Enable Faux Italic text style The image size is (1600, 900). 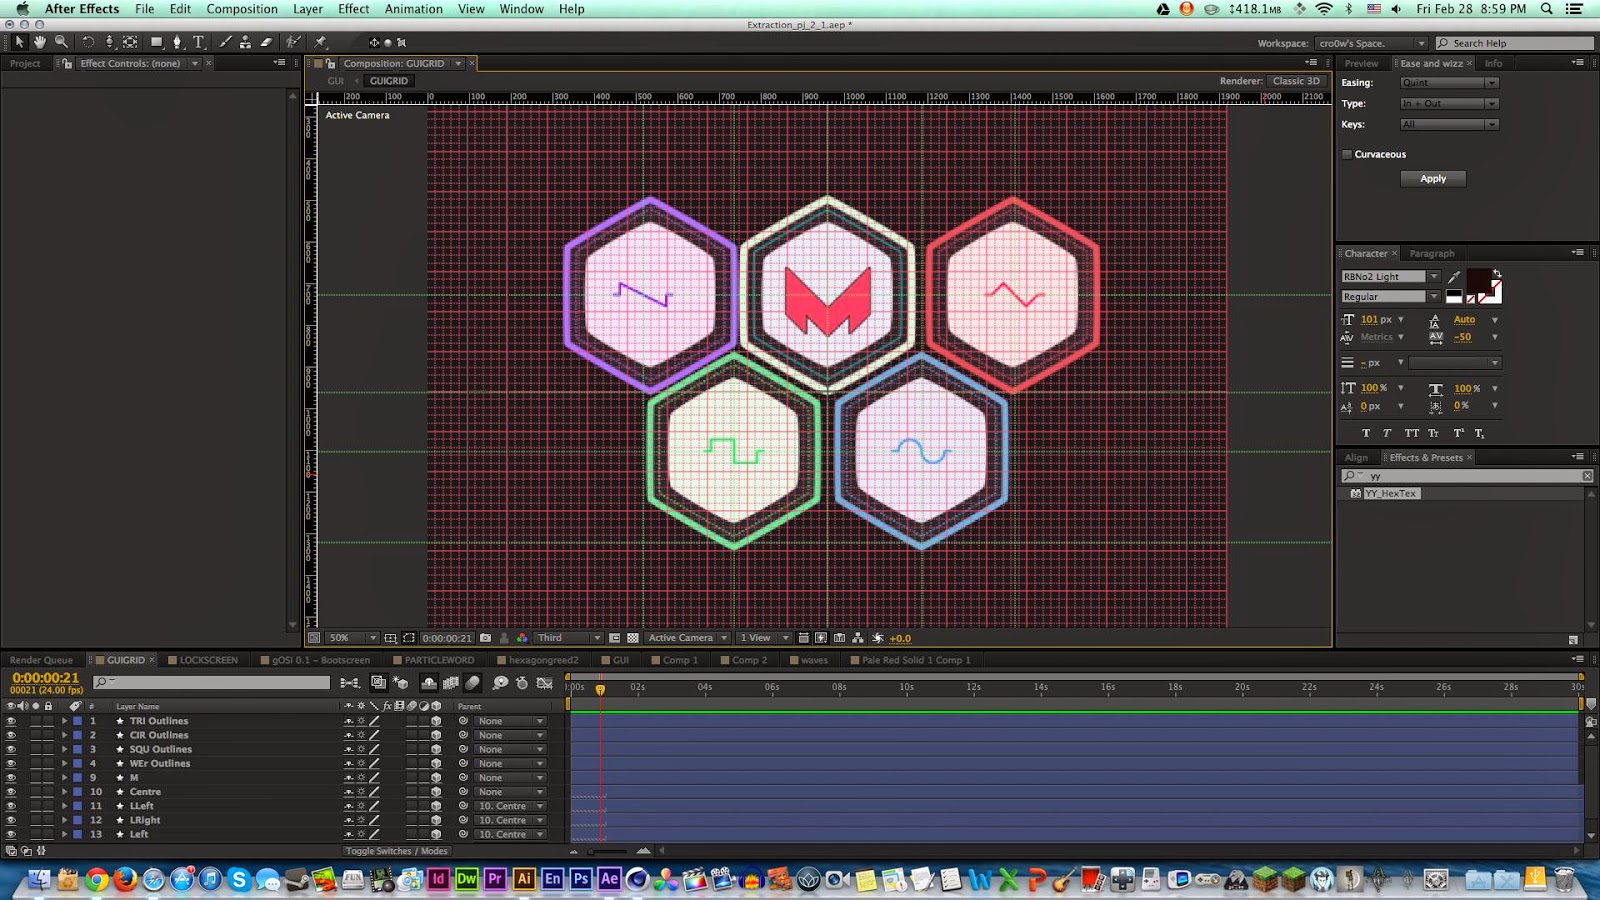[1387, 433]
